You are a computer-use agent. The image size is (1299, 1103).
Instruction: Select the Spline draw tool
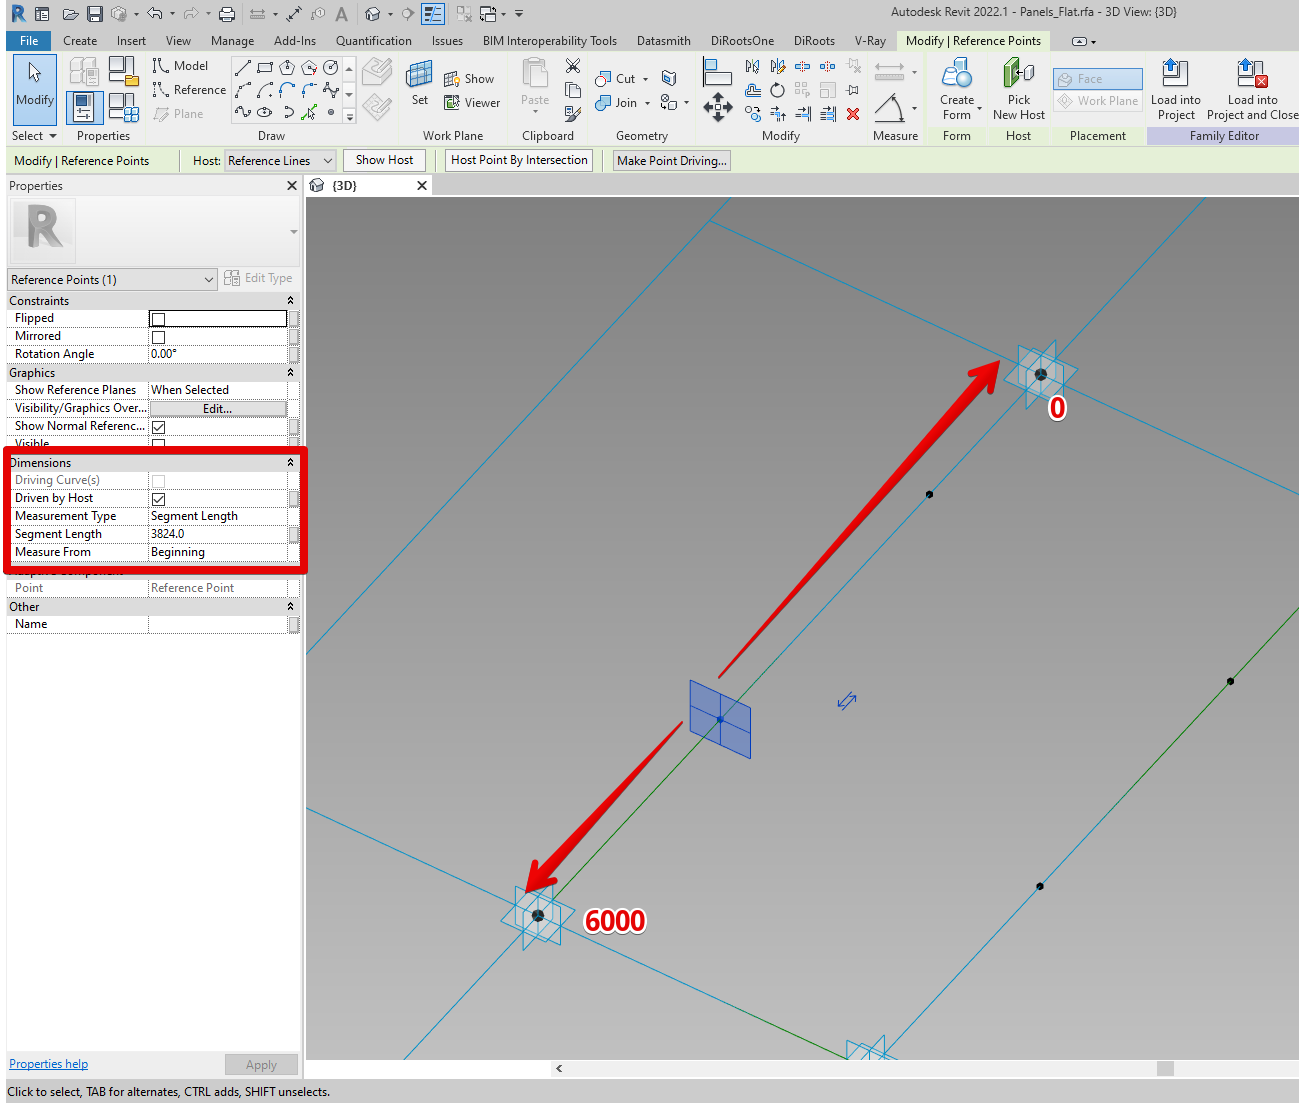click(x=243, y=112)
